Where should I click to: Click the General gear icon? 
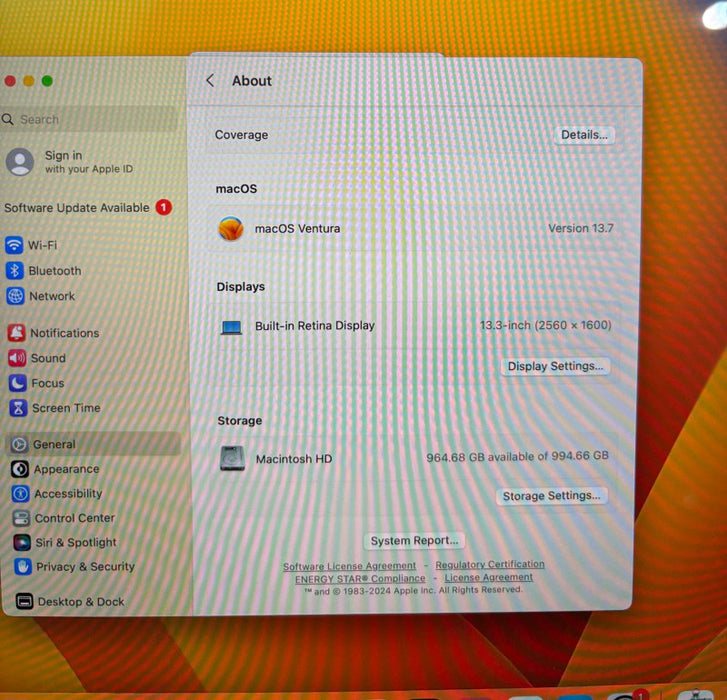point(19,444)
